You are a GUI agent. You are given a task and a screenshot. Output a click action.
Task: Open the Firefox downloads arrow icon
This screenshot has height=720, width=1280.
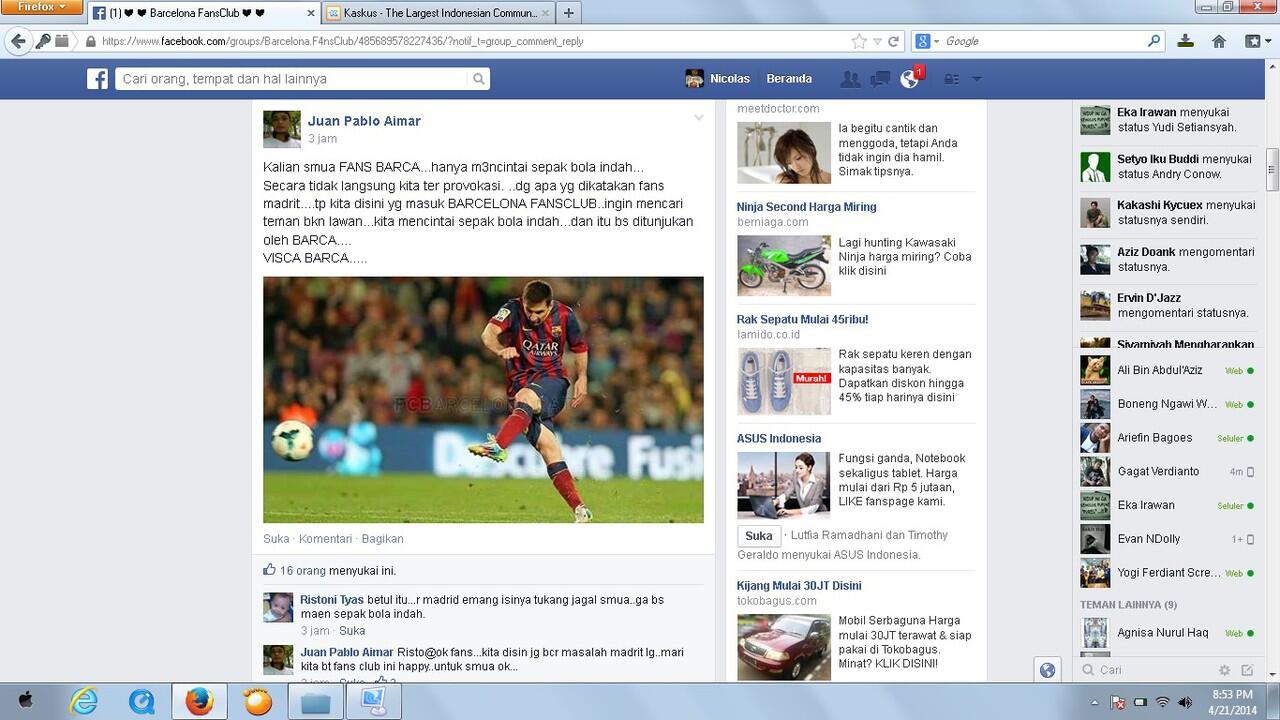point(1185,41)
